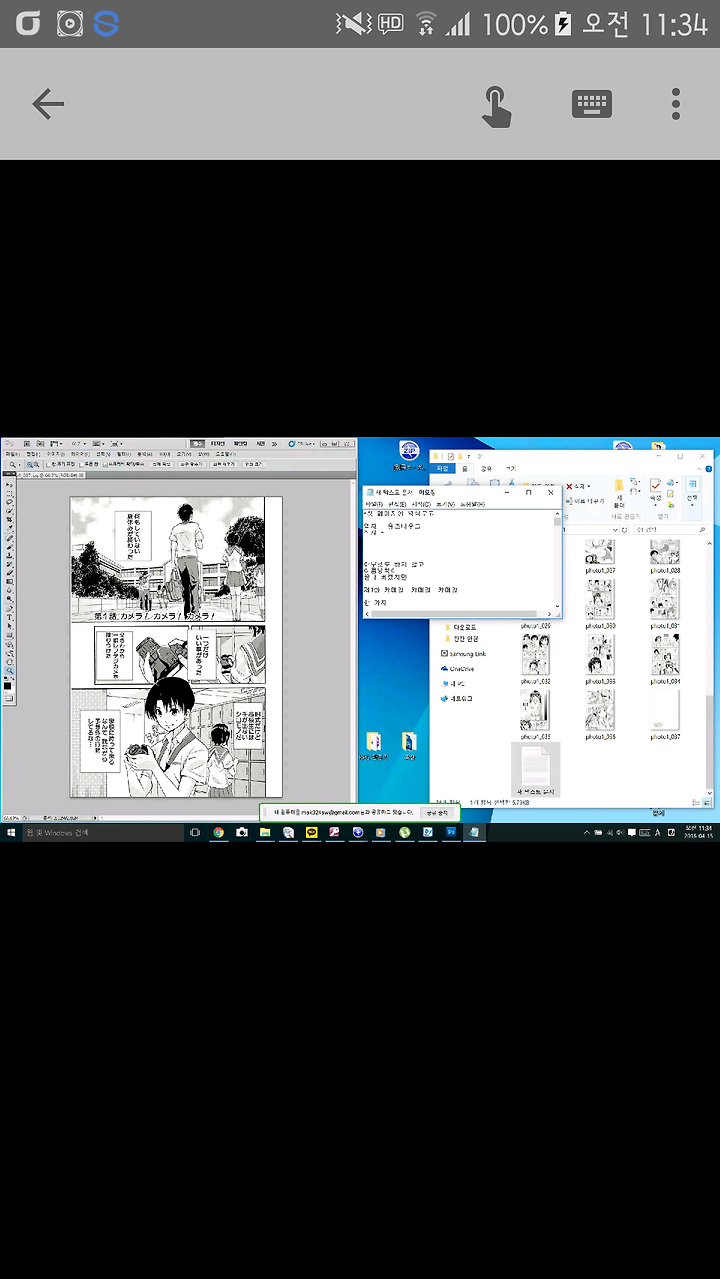The height and width of the screenshot is (1279, 720).
Task: Show the on-screen keyboard icon
Action: tap(592, 104)
